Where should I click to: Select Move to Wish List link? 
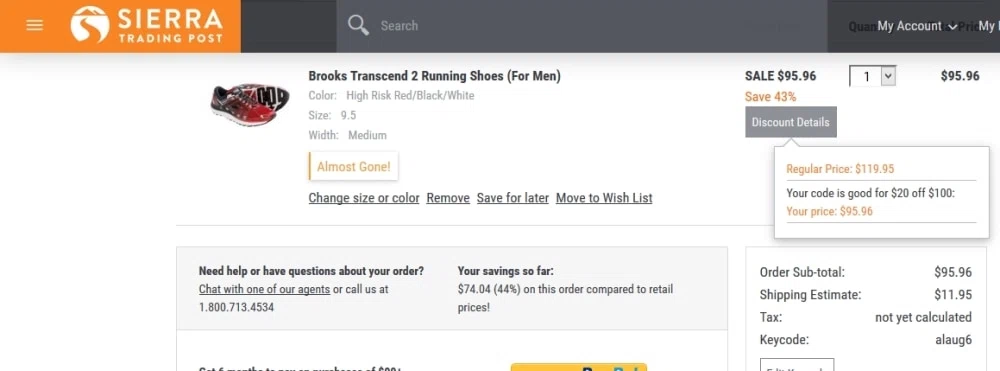pos(604,198)
